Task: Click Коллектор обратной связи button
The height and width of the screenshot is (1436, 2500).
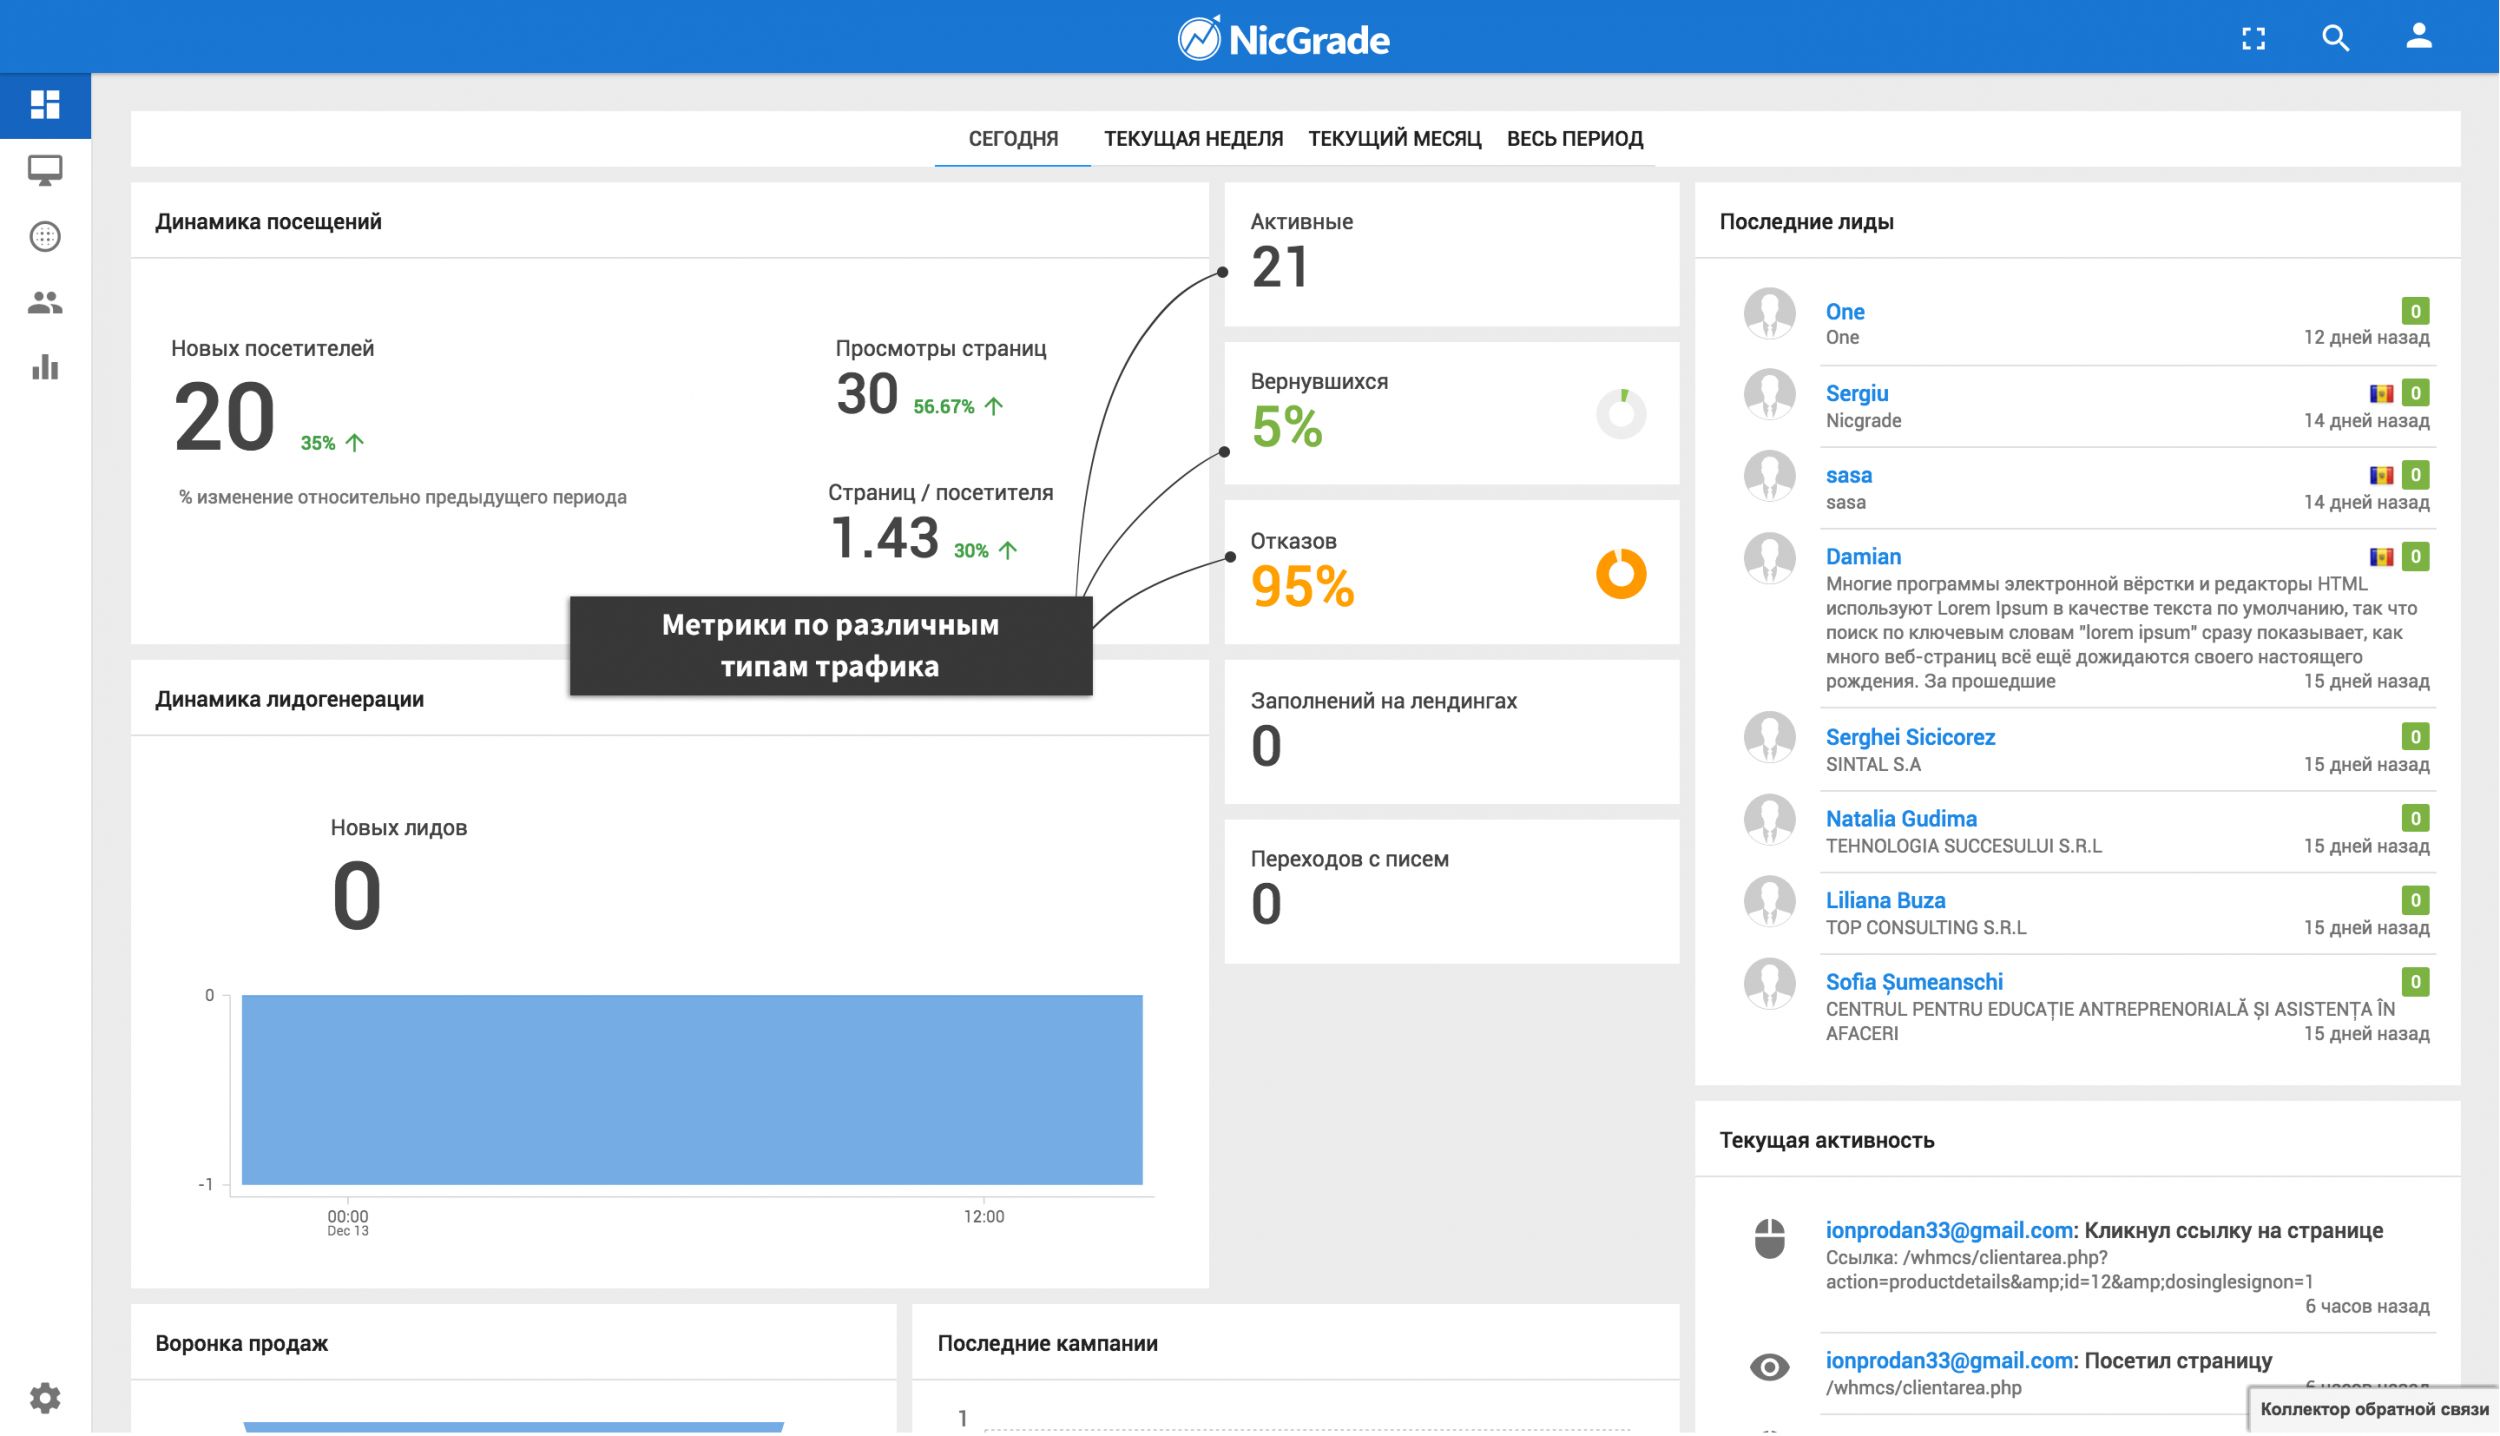Action: click(x=2374, y=1409)
